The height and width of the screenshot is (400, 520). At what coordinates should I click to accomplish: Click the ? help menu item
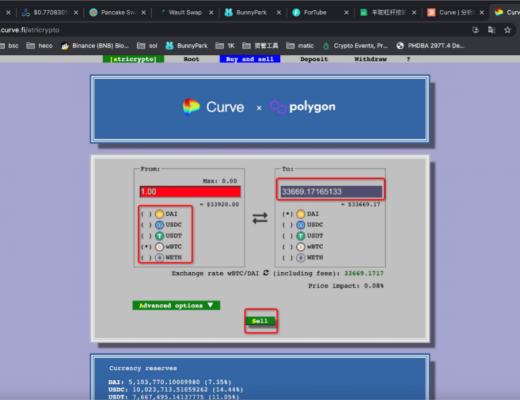click(x=408, y=59)
